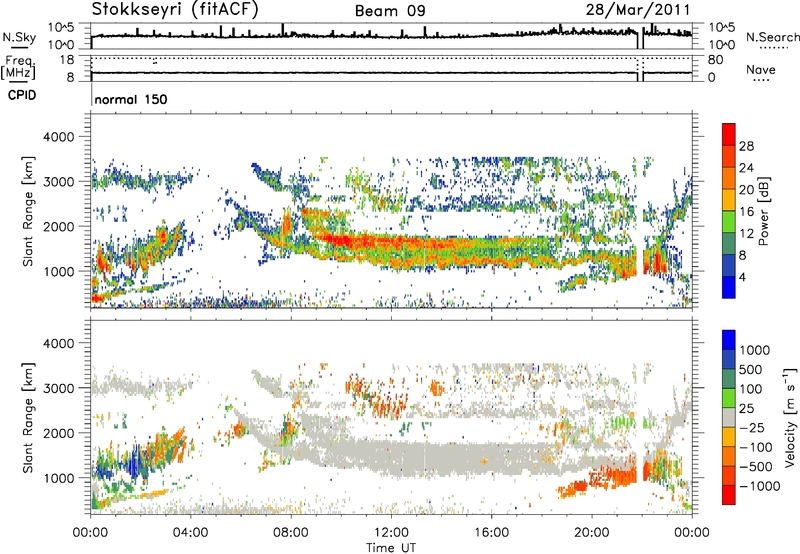
Task: Click the '-1000' tick on the Velocity scale
Action: (x=759, y=486)
